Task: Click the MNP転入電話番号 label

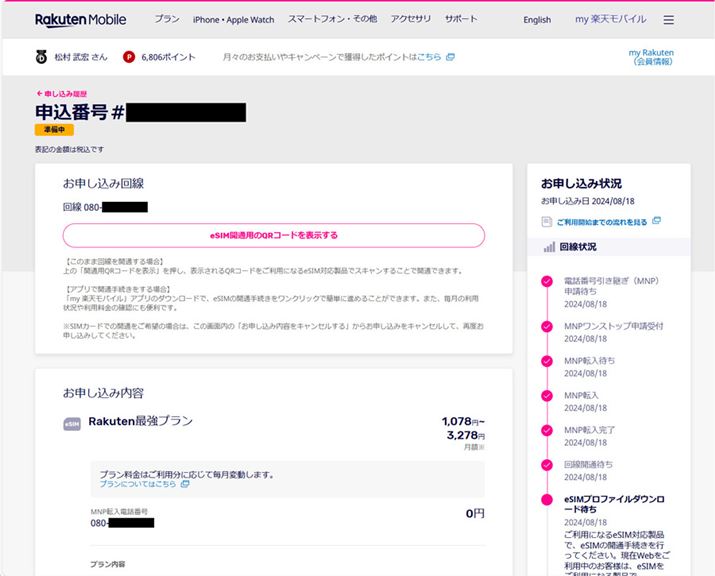Action: coord(119,512)
